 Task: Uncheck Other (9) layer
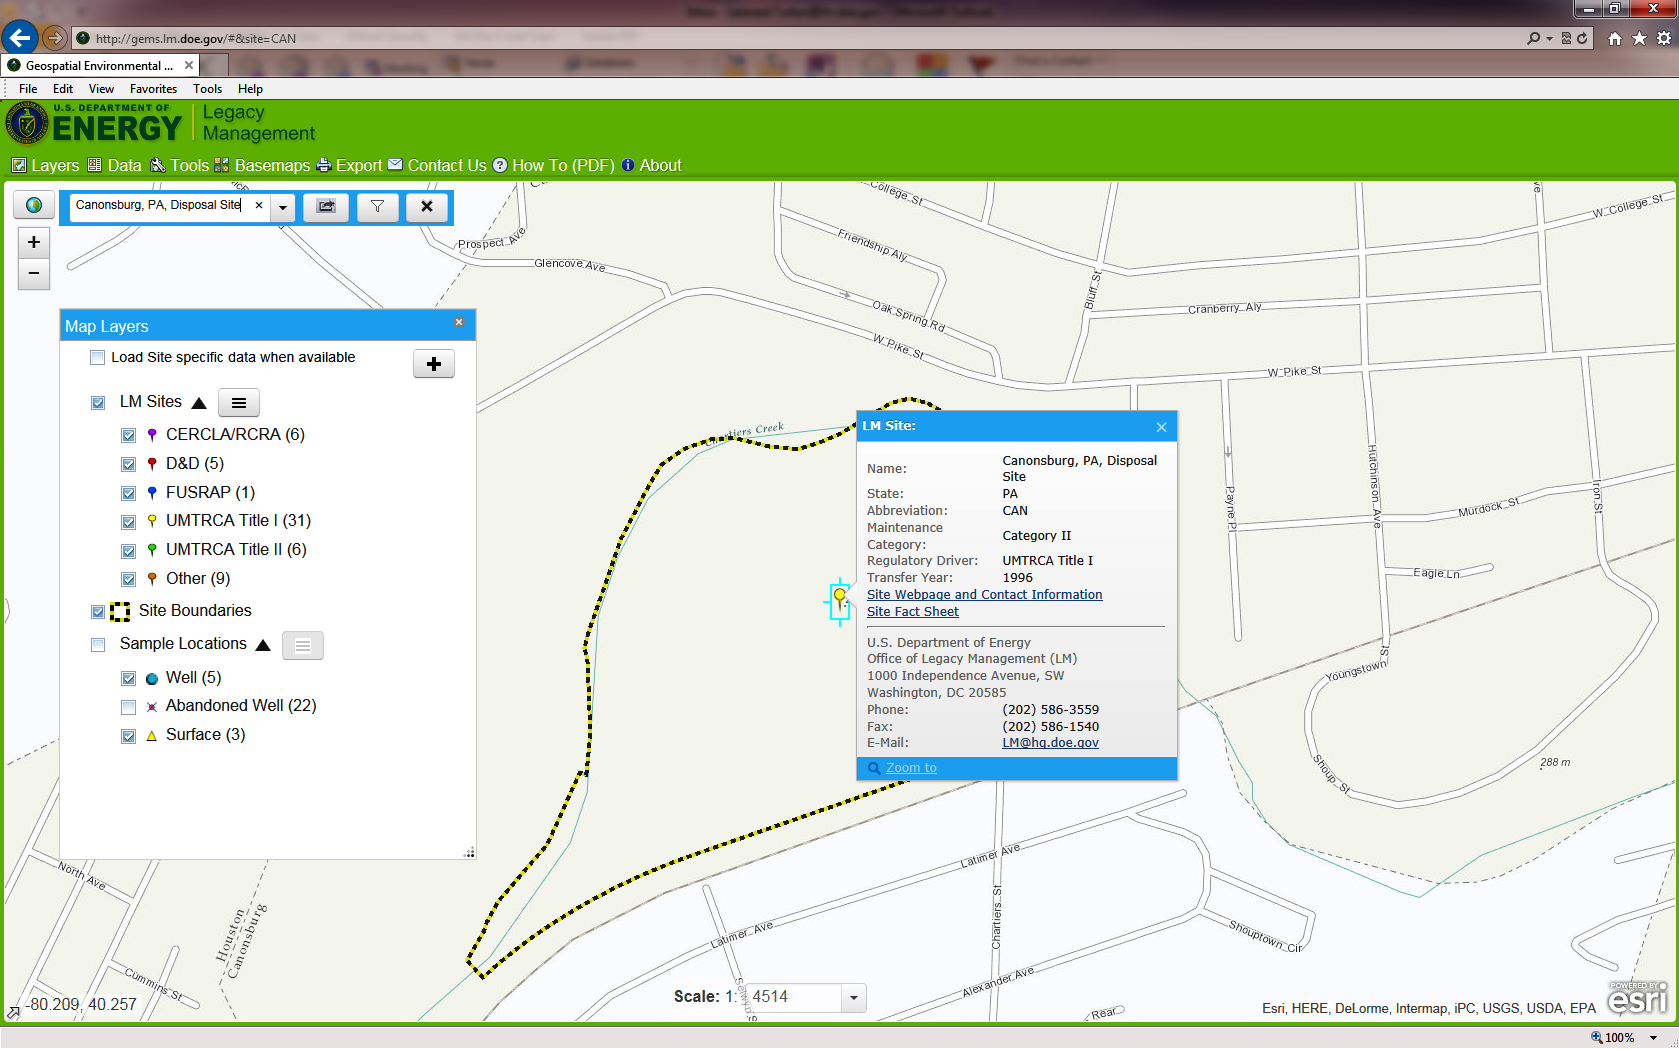128,580
